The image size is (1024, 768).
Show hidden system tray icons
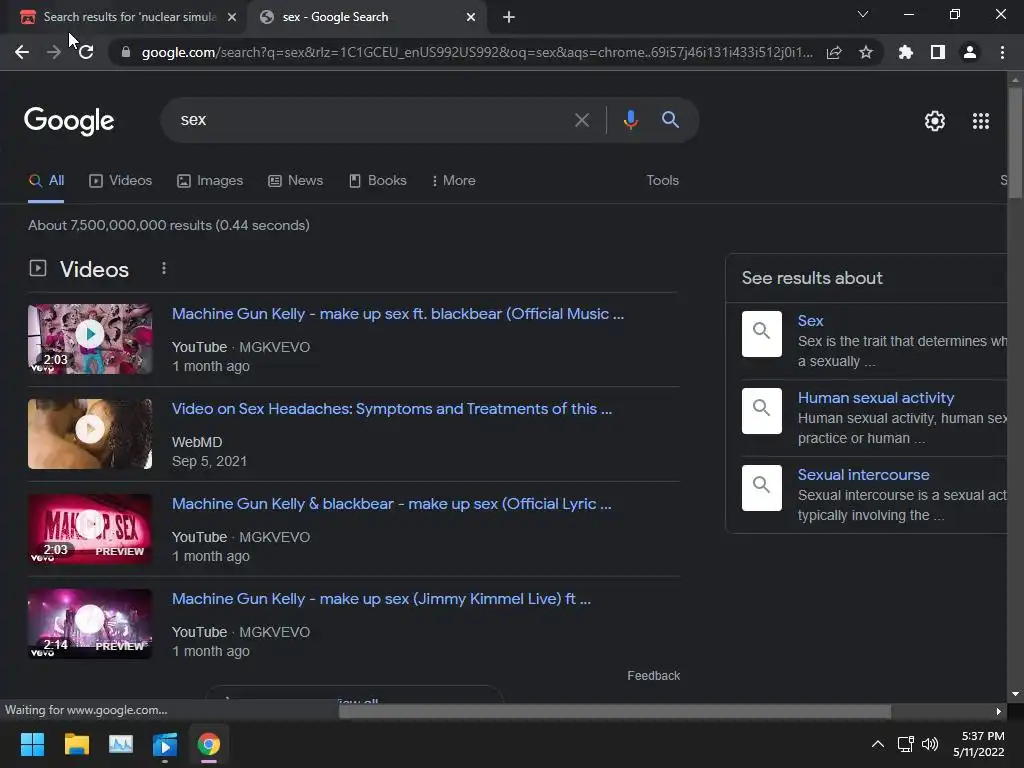pos(878,744)
